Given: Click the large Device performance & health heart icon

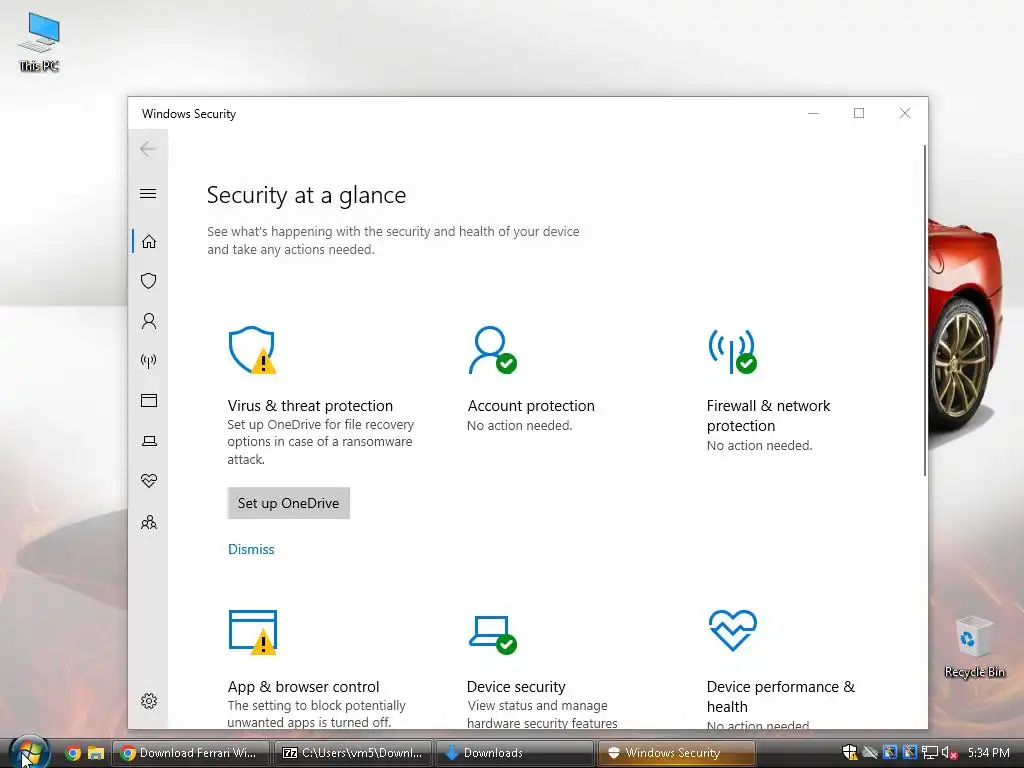Looking at the screenshot, I should coord(733,630).
